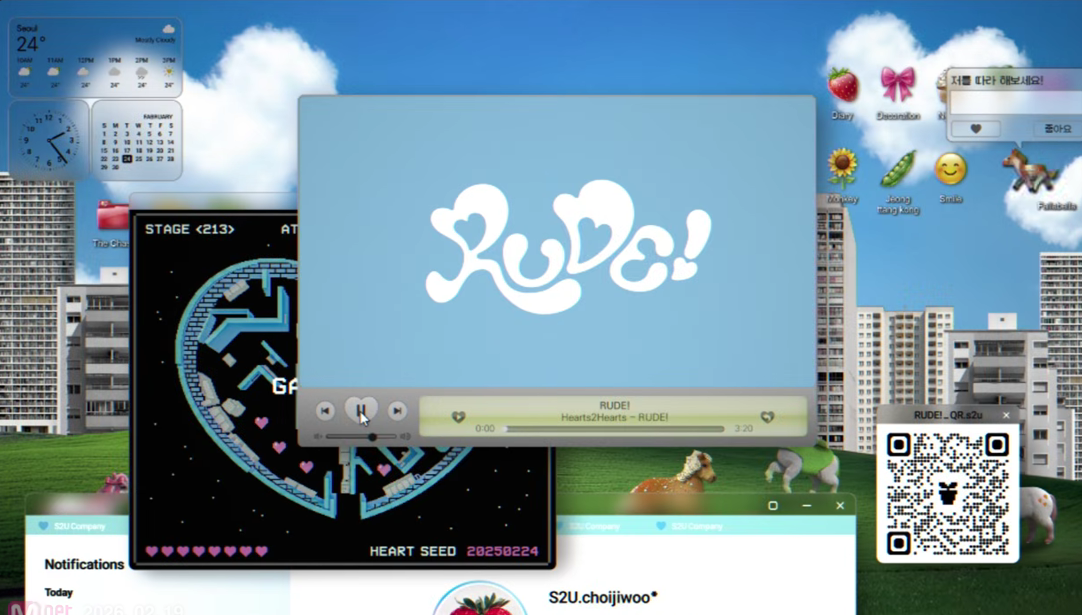
Task: Click HEART SEED 20250224 in game window
Action: (453, 551)
